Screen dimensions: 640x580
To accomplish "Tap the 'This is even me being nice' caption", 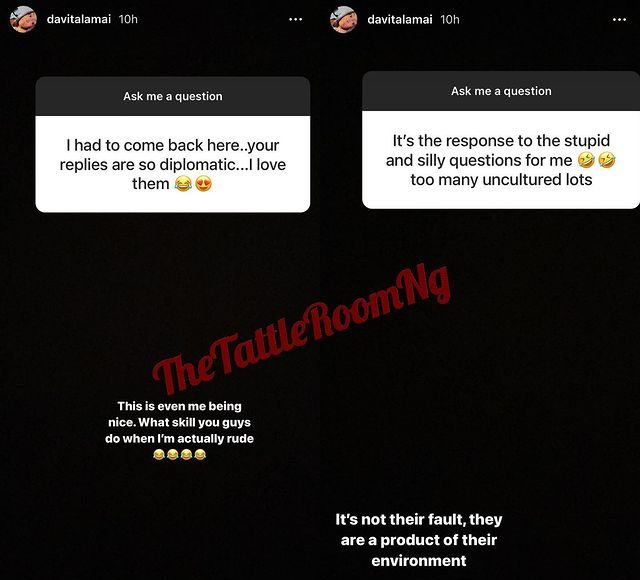I will pos(179,422).
